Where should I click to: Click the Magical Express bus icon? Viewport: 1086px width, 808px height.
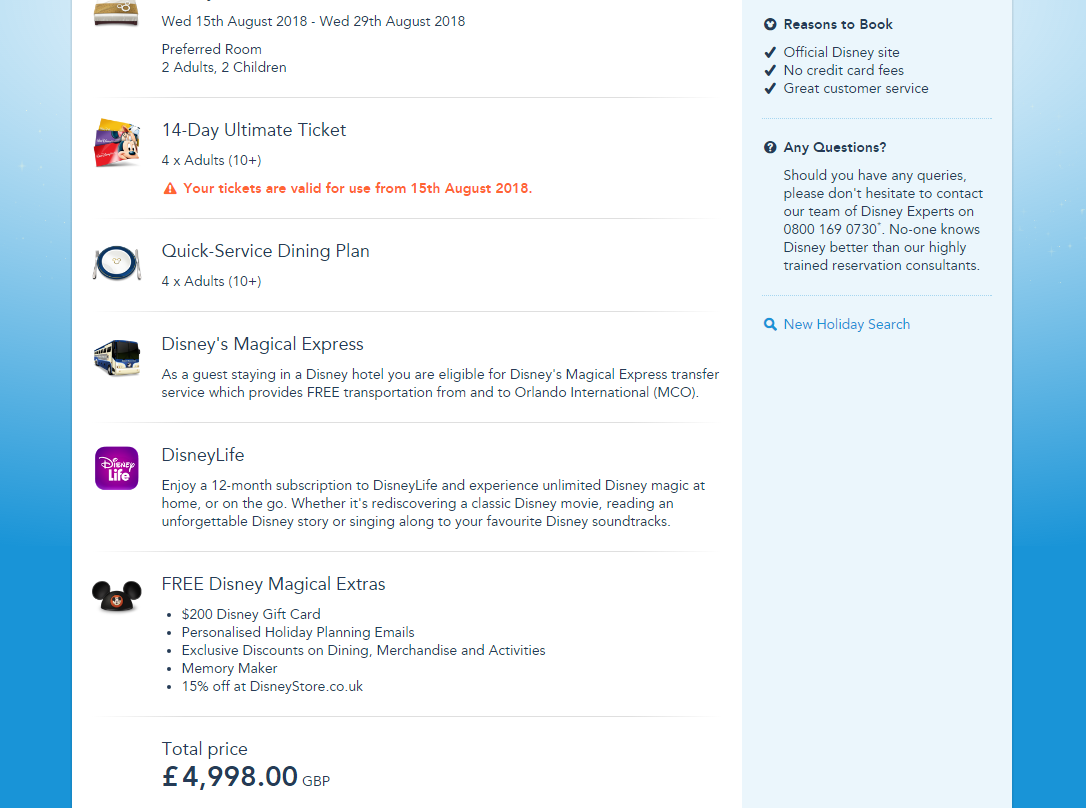(117, 357)
